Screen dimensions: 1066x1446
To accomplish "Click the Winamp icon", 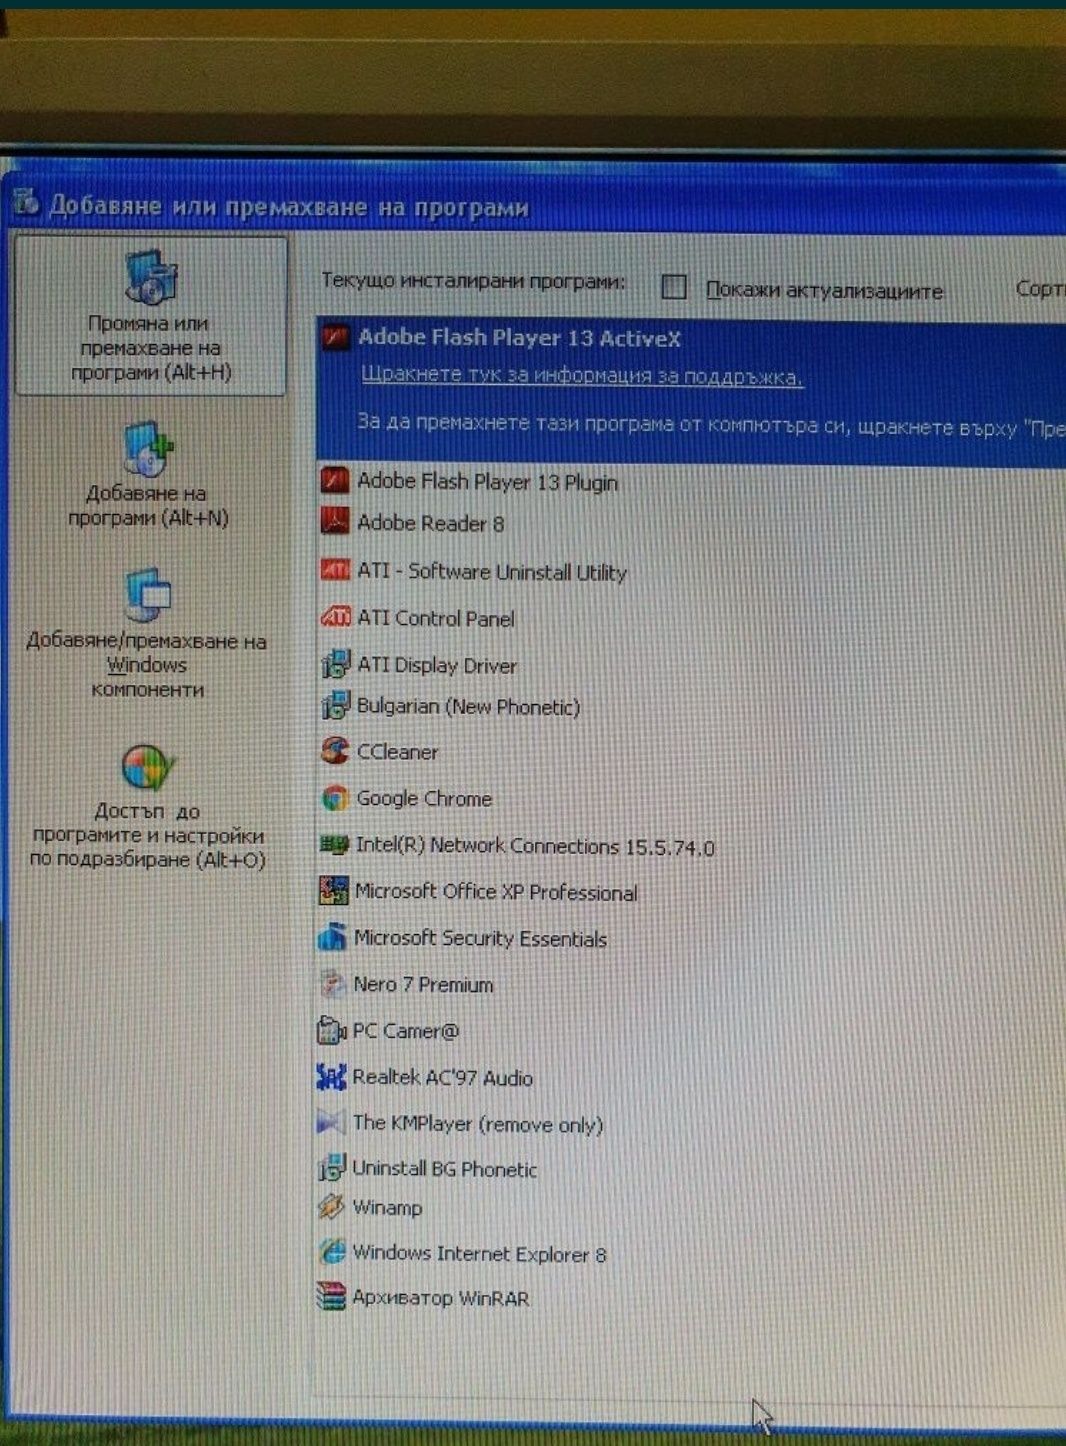I will pos(331,1207).
